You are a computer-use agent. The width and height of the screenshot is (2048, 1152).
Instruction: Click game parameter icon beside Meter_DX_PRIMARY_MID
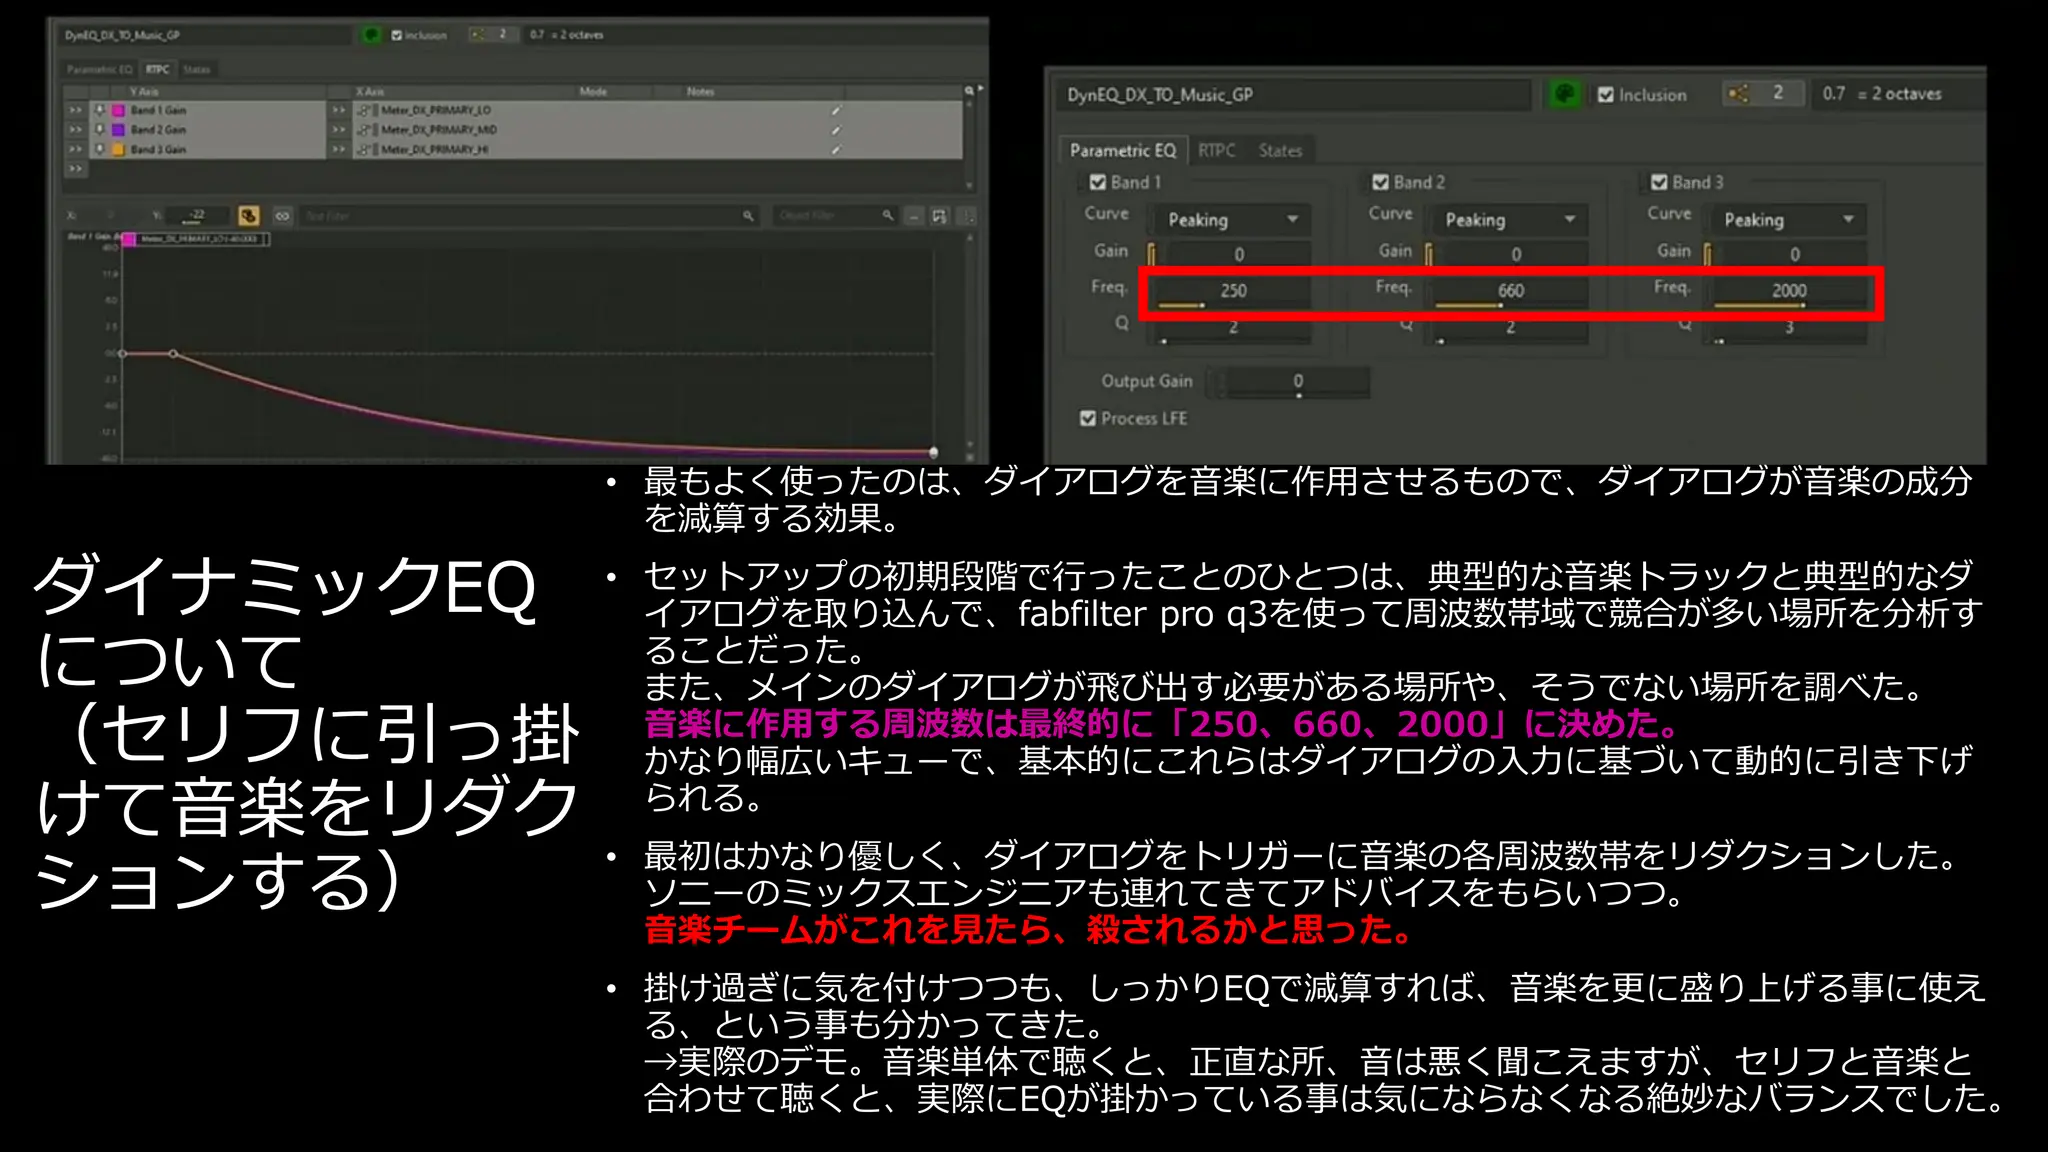tap(366, 130)
